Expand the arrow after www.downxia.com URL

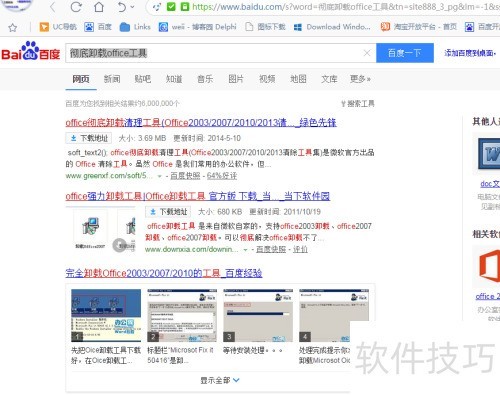(245, 250)
